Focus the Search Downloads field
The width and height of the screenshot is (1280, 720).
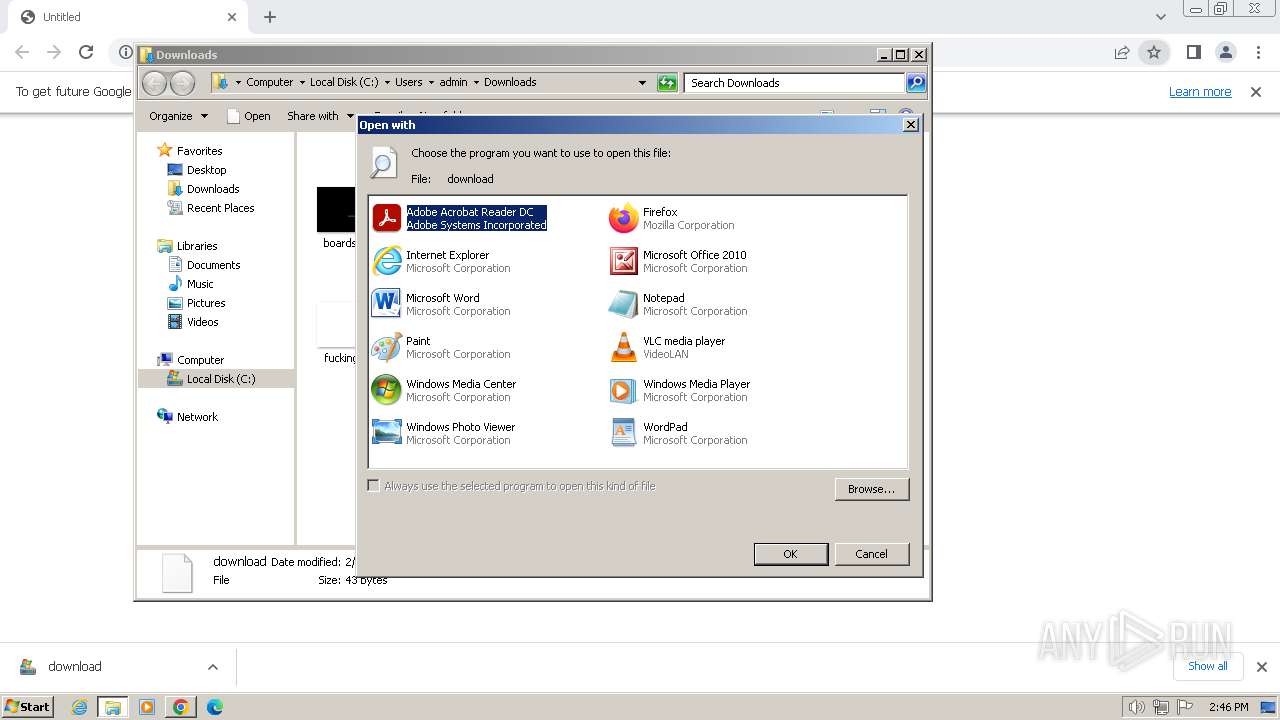(795, 83)
